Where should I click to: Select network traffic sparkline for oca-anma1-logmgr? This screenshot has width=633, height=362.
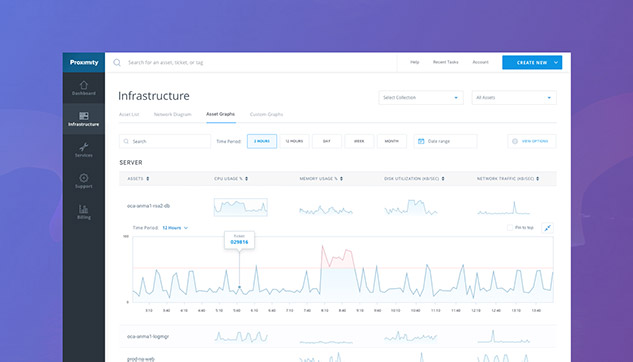(x=503, y=337)
